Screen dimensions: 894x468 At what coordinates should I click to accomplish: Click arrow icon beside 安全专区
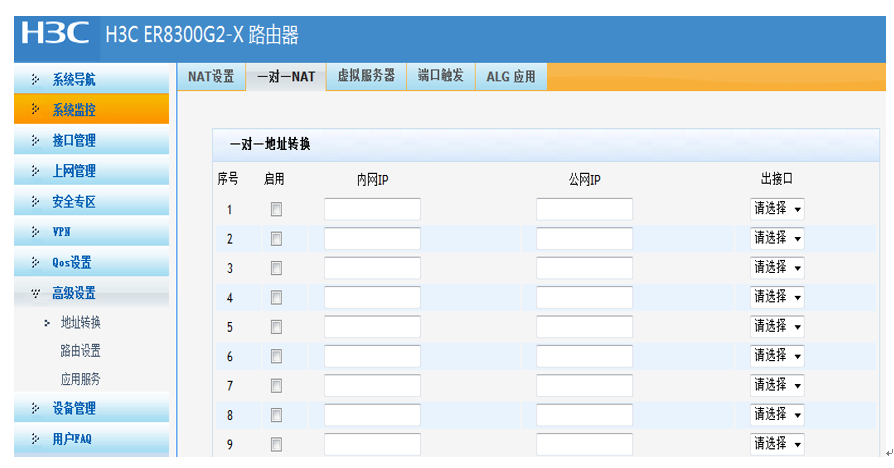(36, 202)
